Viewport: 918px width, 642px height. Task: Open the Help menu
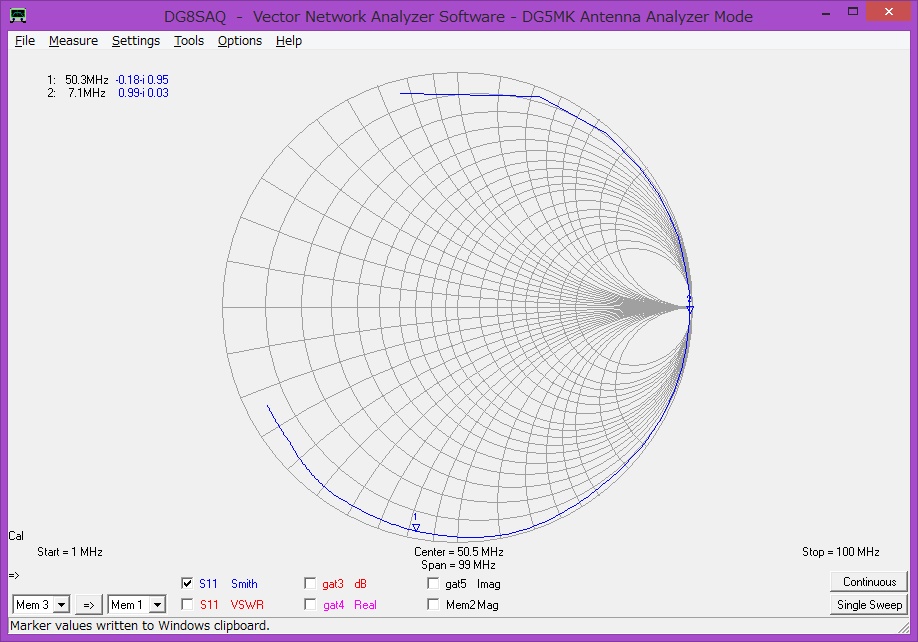[289, 40]
